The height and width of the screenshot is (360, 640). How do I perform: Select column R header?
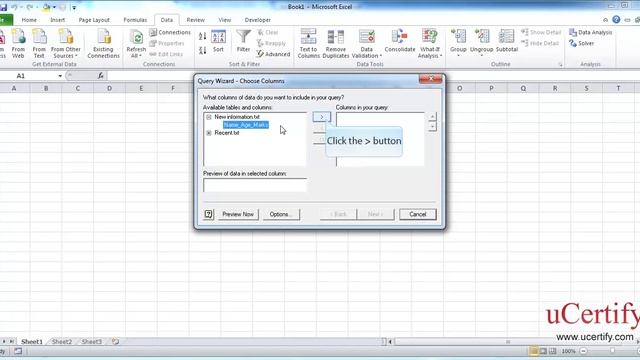click(555, 88)
